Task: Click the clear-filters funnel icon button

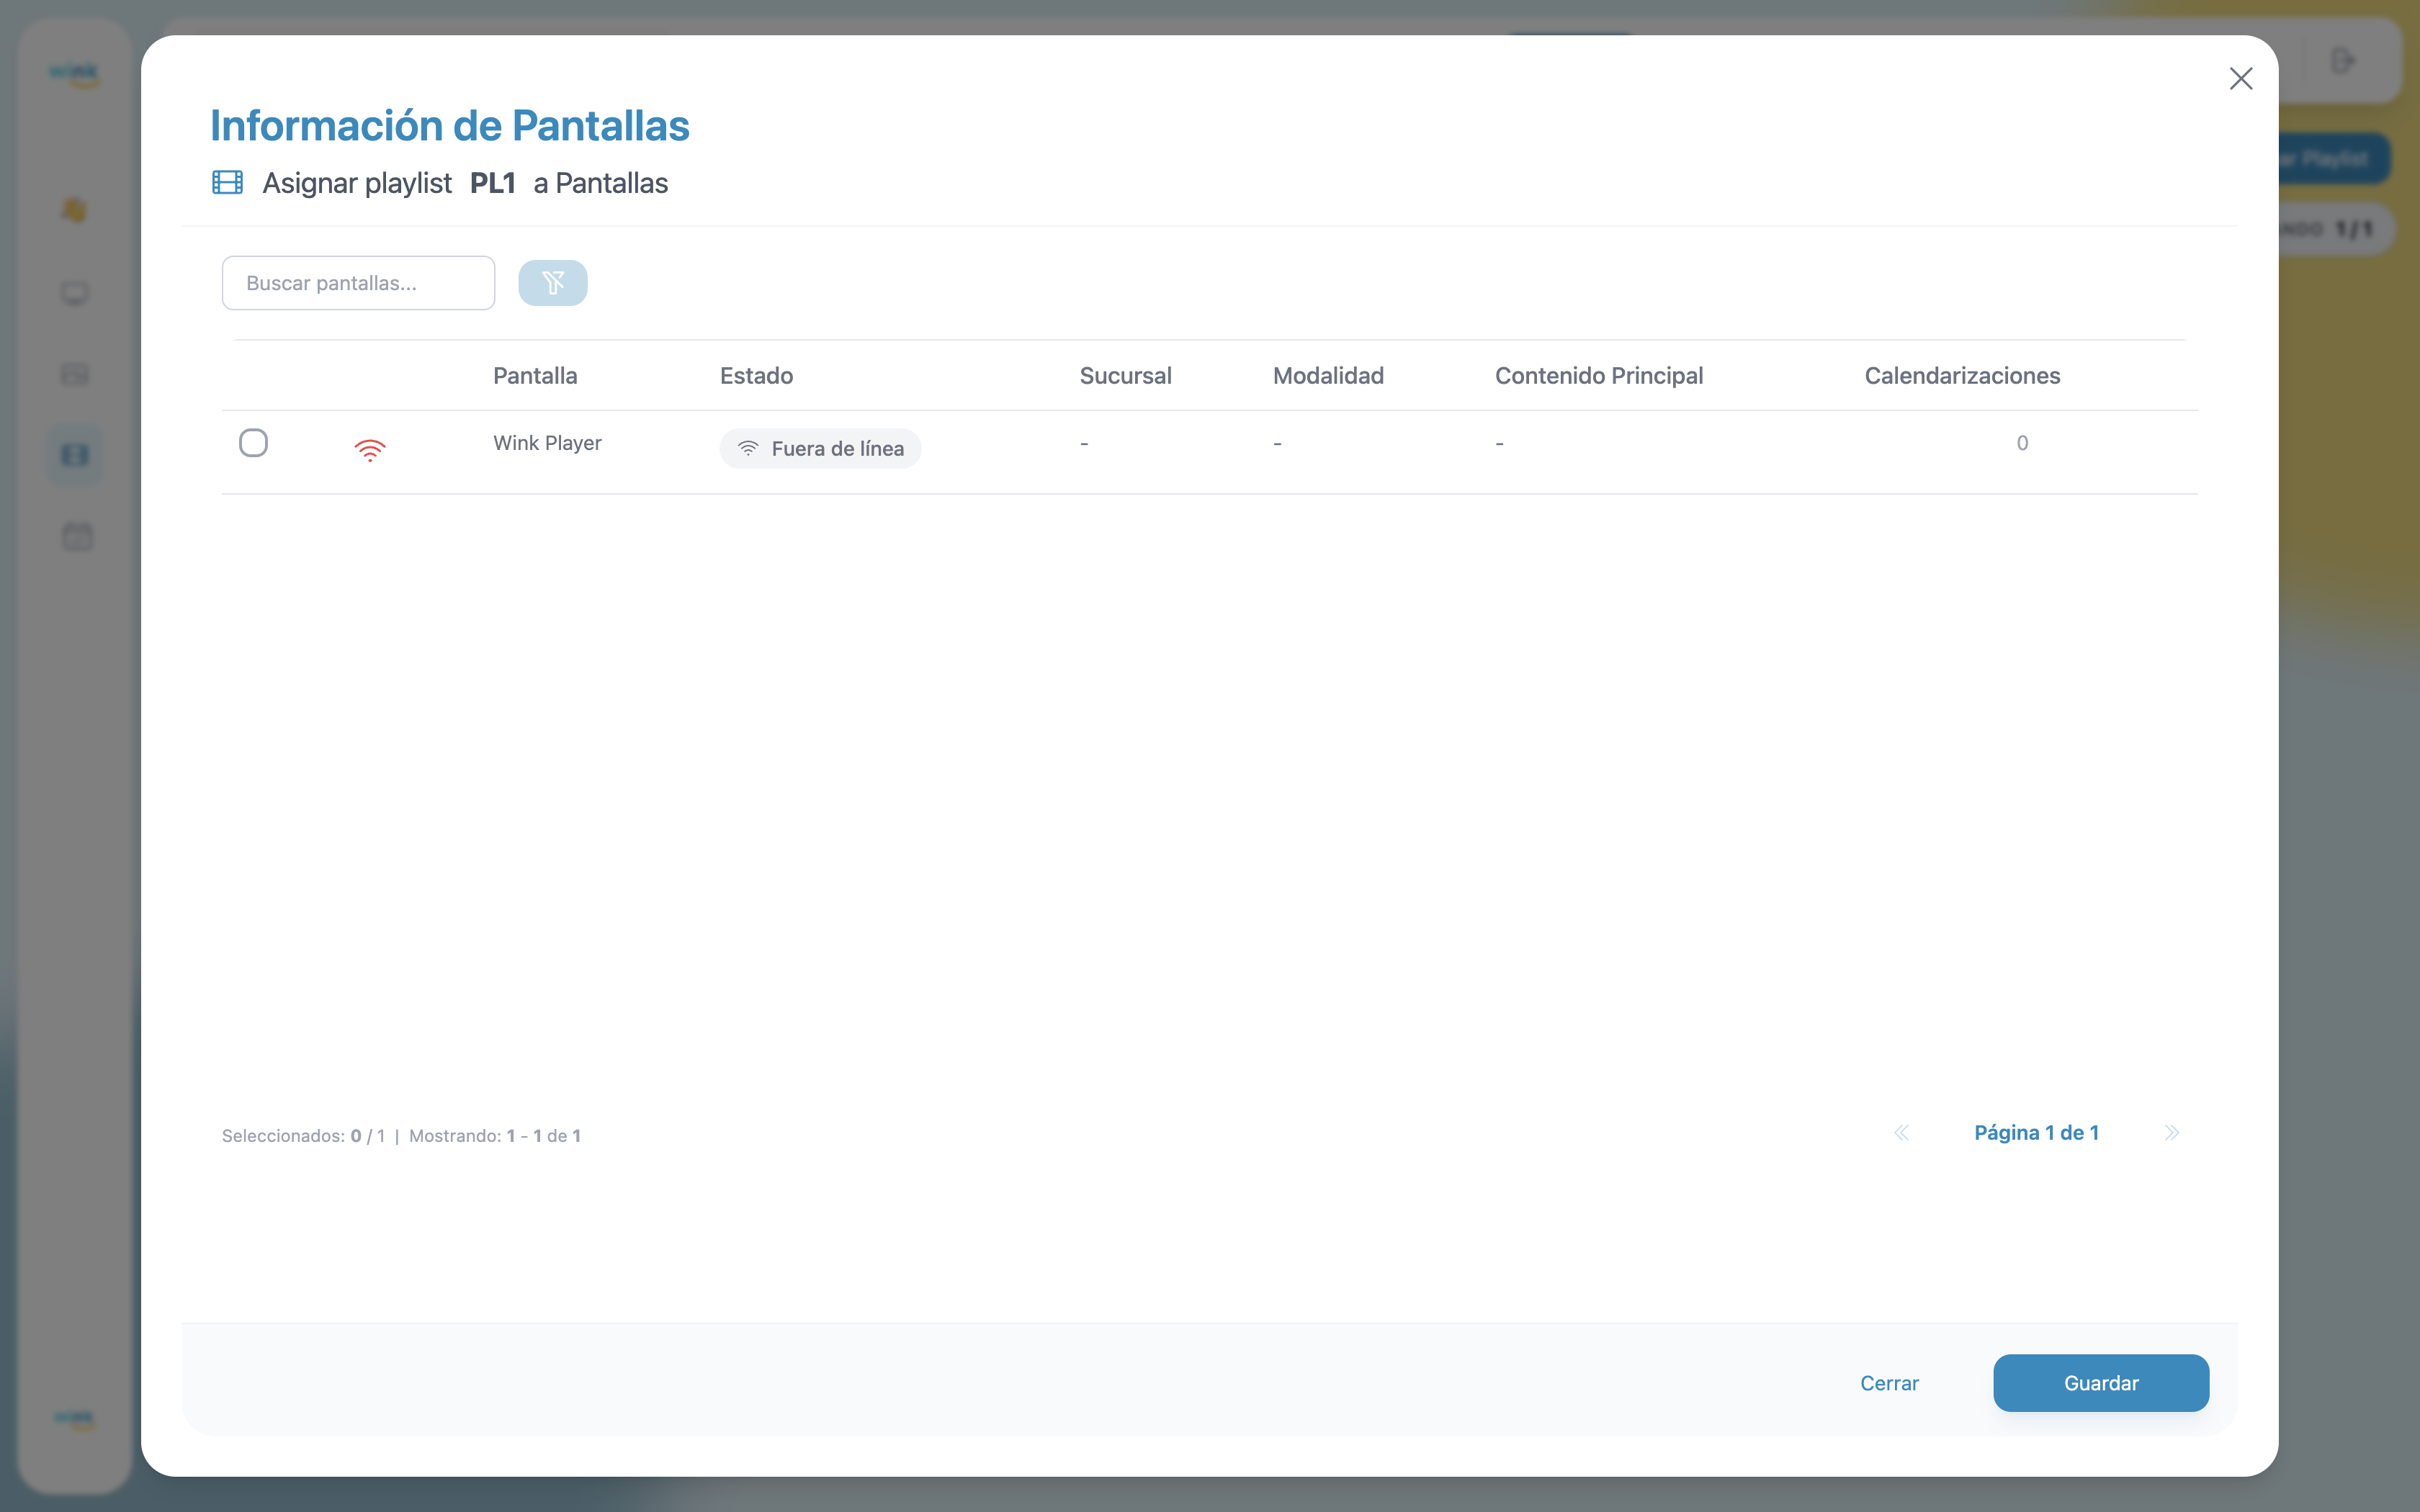Action: tap(552, 283)
